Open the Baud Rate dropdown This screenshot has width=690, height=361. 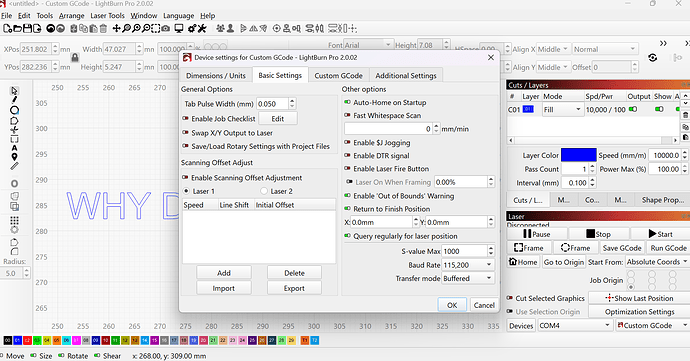click(468, 265)
